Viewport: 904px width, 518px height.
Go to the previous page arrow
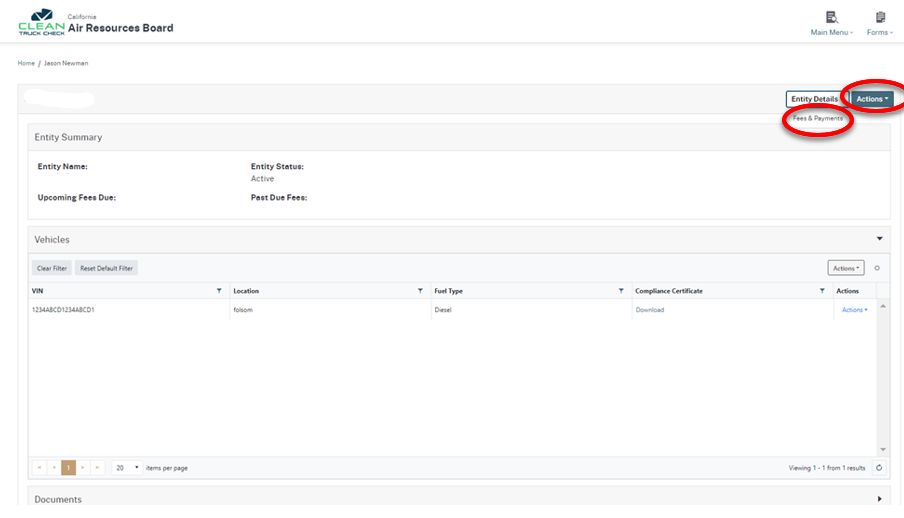(x=54, y=468)
